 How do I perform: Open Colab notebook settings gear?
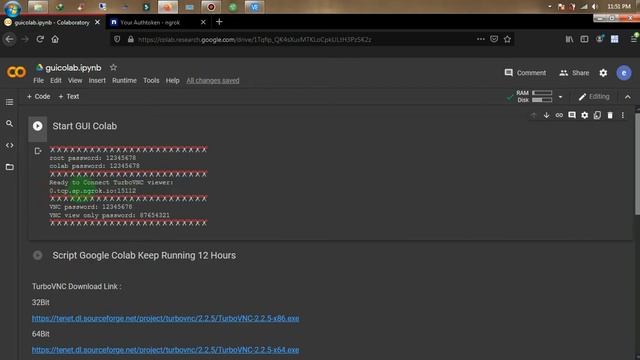603,73
